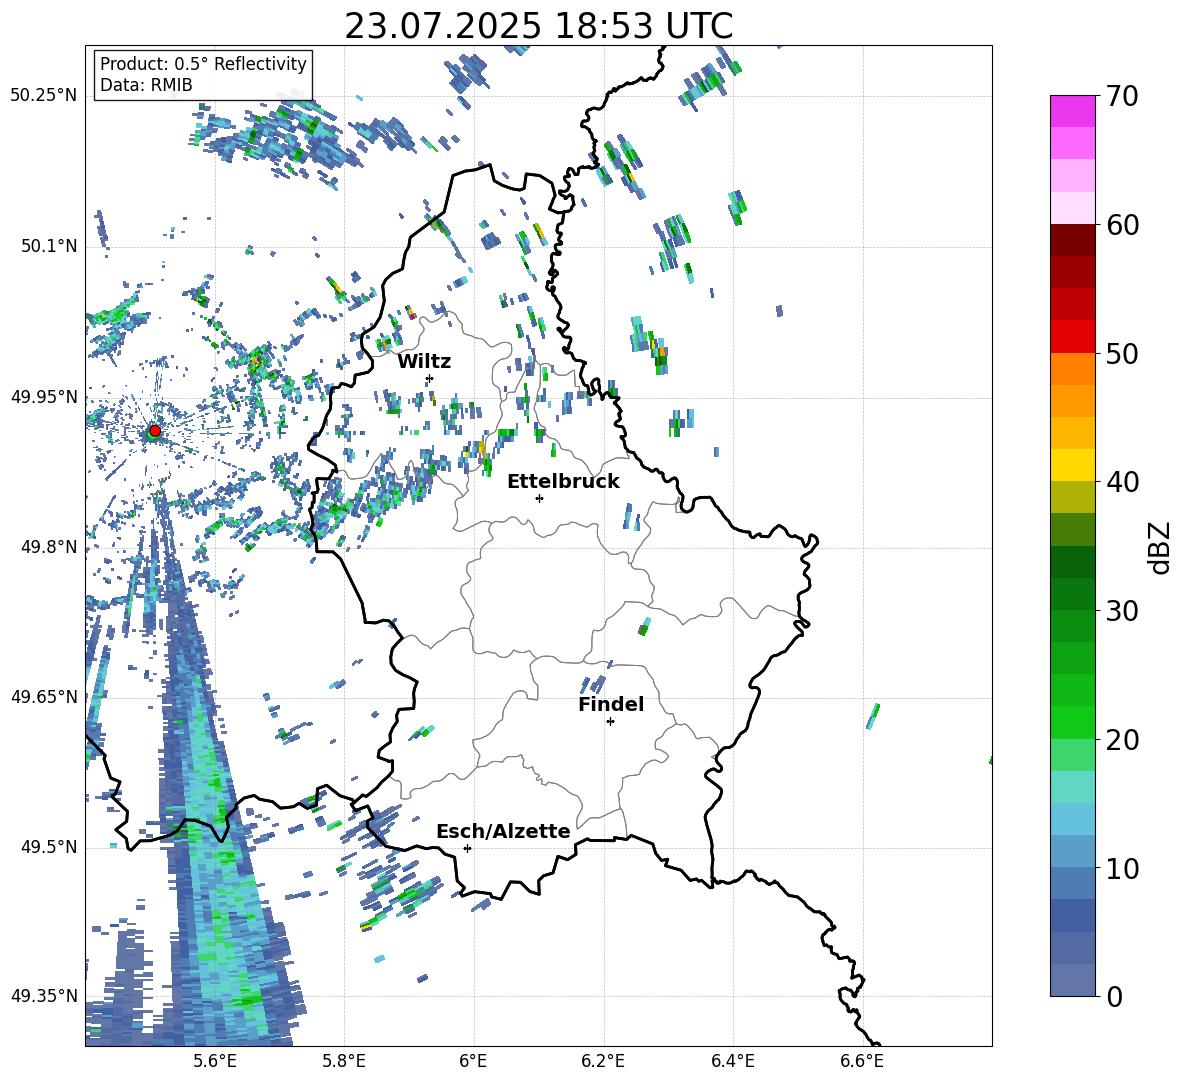This screenshot has height=1081, width=1184.
Task: Click the Ettelbruck city label
Action: pos(563,482)
